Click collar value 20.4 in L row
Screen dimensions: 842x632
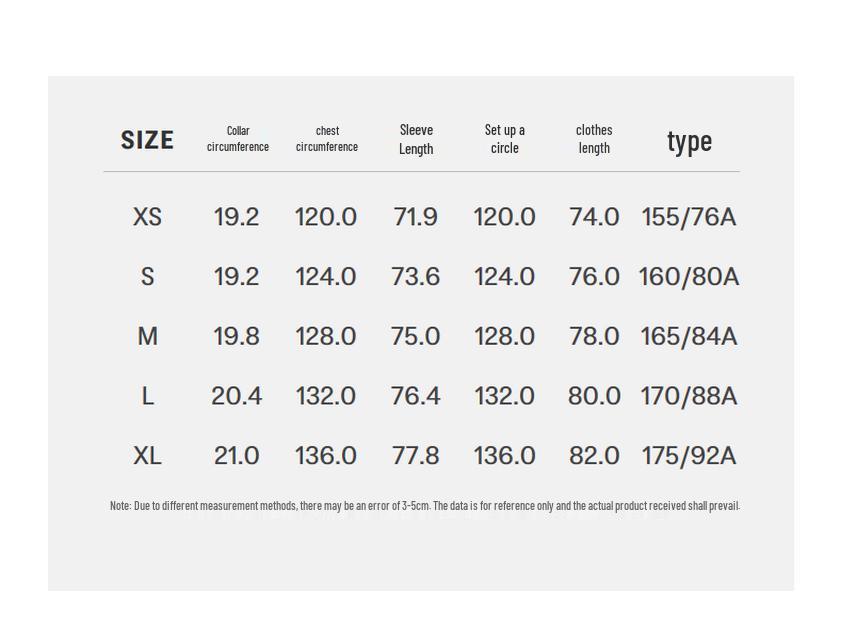[237, 396]
